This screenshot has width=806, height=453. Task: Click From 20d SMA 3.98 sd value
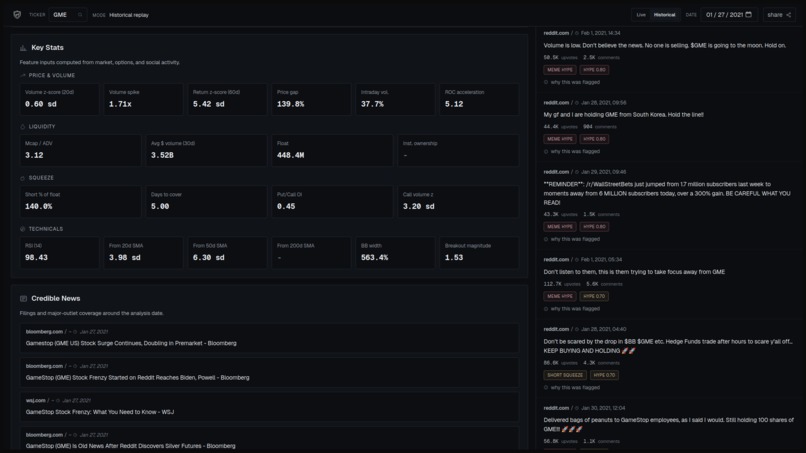coord(124,258)
